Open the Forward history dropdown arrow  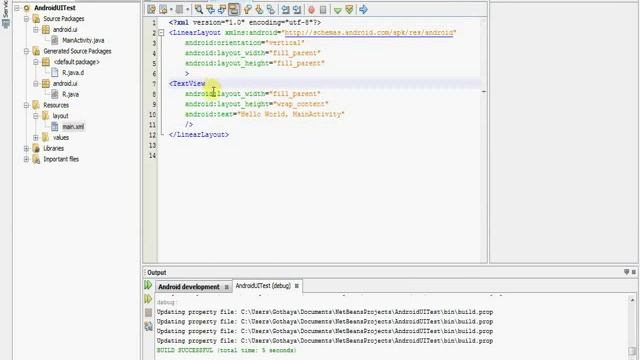(187, 9)
